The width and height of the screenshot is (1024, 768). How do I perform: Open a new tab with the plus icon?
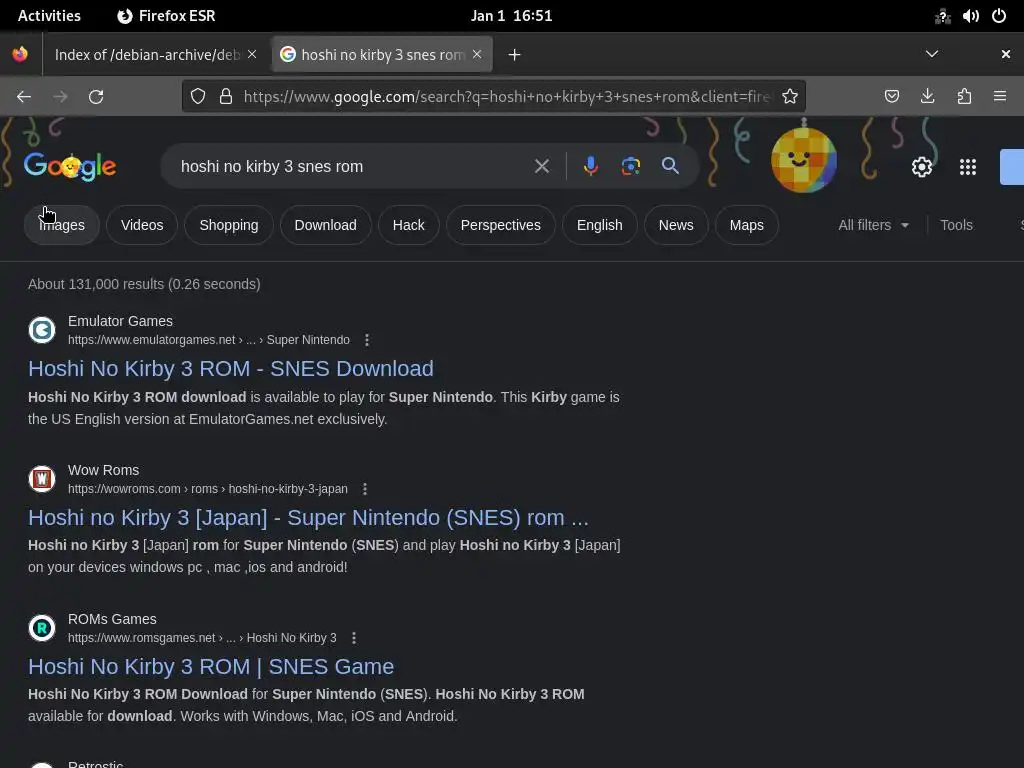[x=515, y=55]
